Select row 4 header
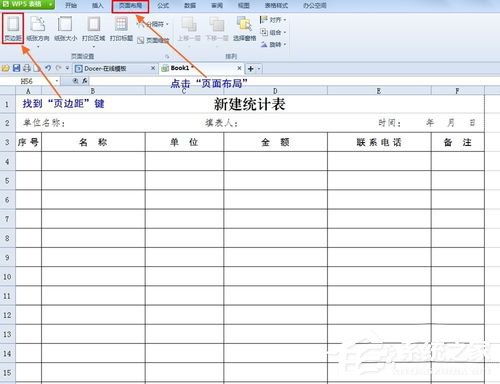The image size is (500, 384). pos(7,162)
